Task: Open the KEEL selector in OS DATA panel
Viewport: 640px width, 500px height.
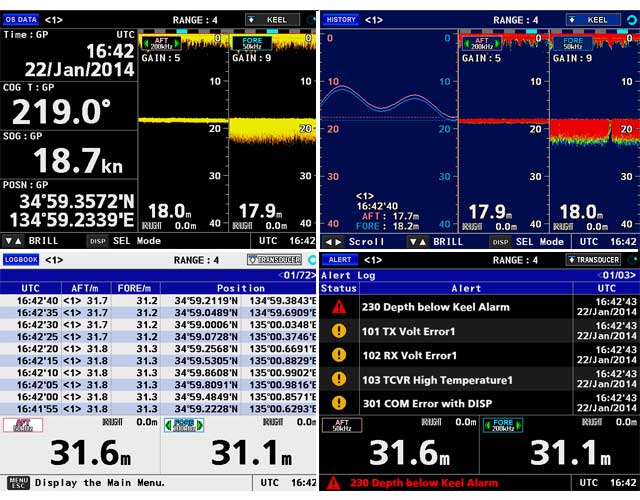Action: pyautogui.click(x=272, y=19)
